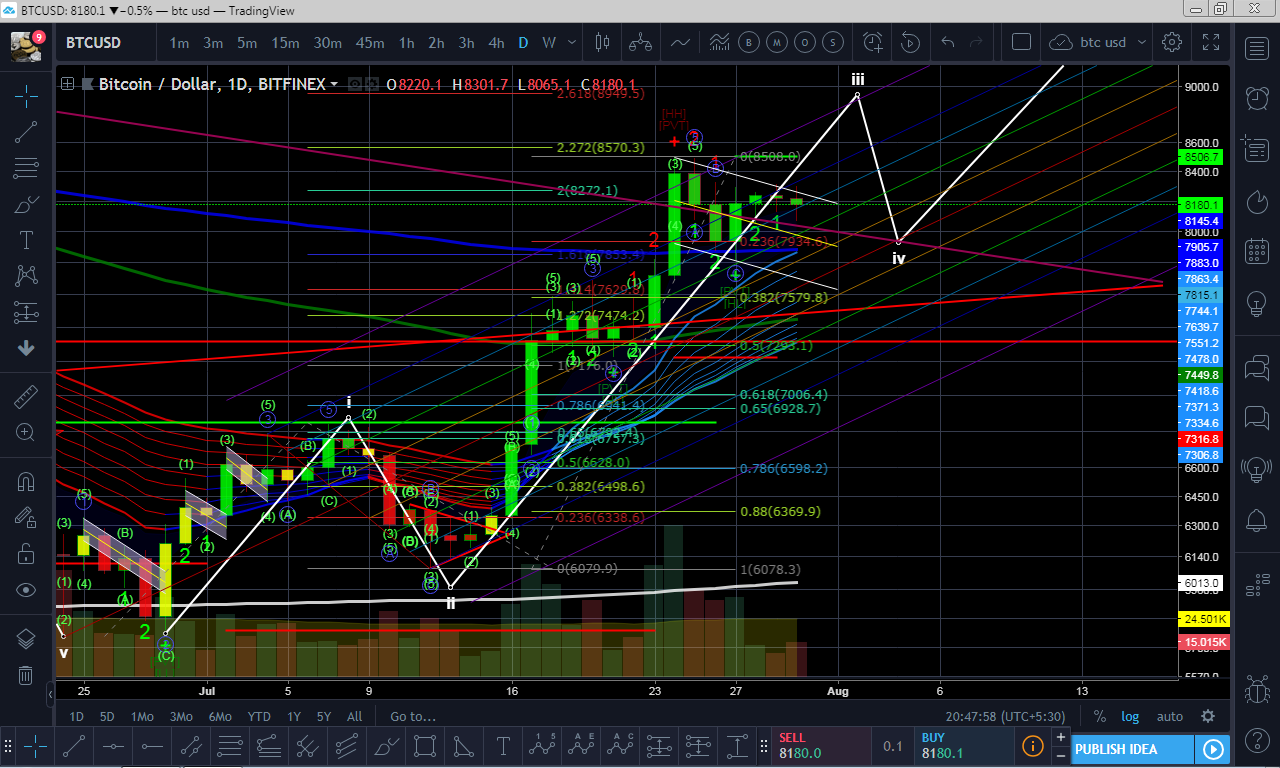Enter fullscreen mode
Screen dimensions: 1280x768
click(x=1210, y=42)
